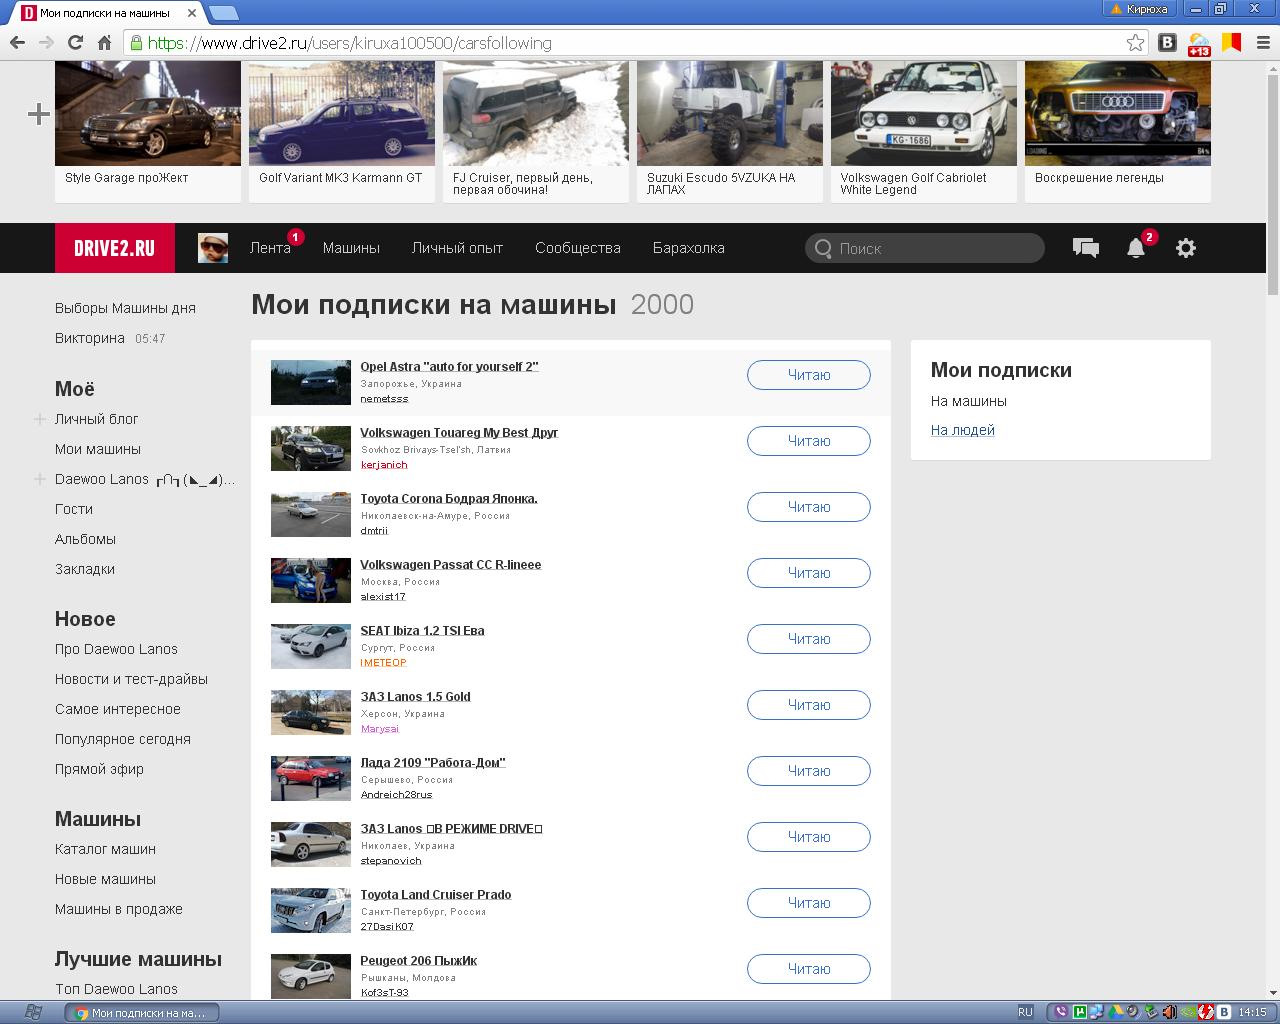Click the red-yellow bookmark extension icon
Image resolution: width=1280 pixels, height=1024 pixels.
(1232, 42)
